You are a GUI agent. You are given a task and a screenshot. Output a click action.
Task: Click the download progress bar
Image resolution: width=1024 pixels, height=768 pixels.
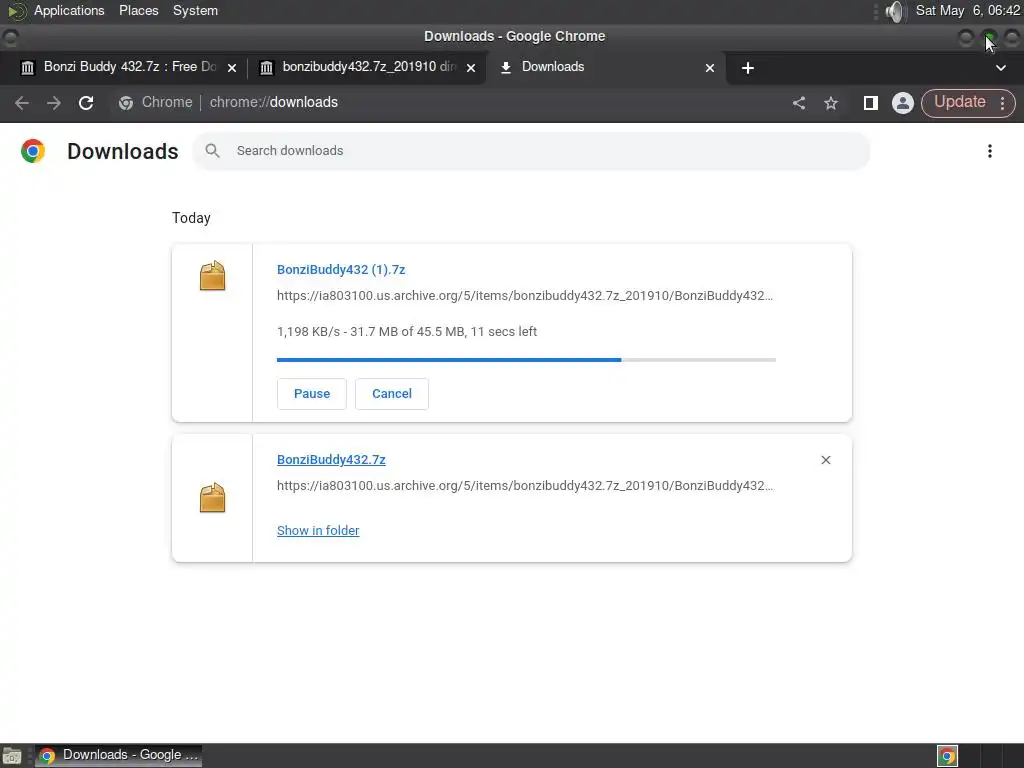[x=526, y=360]
